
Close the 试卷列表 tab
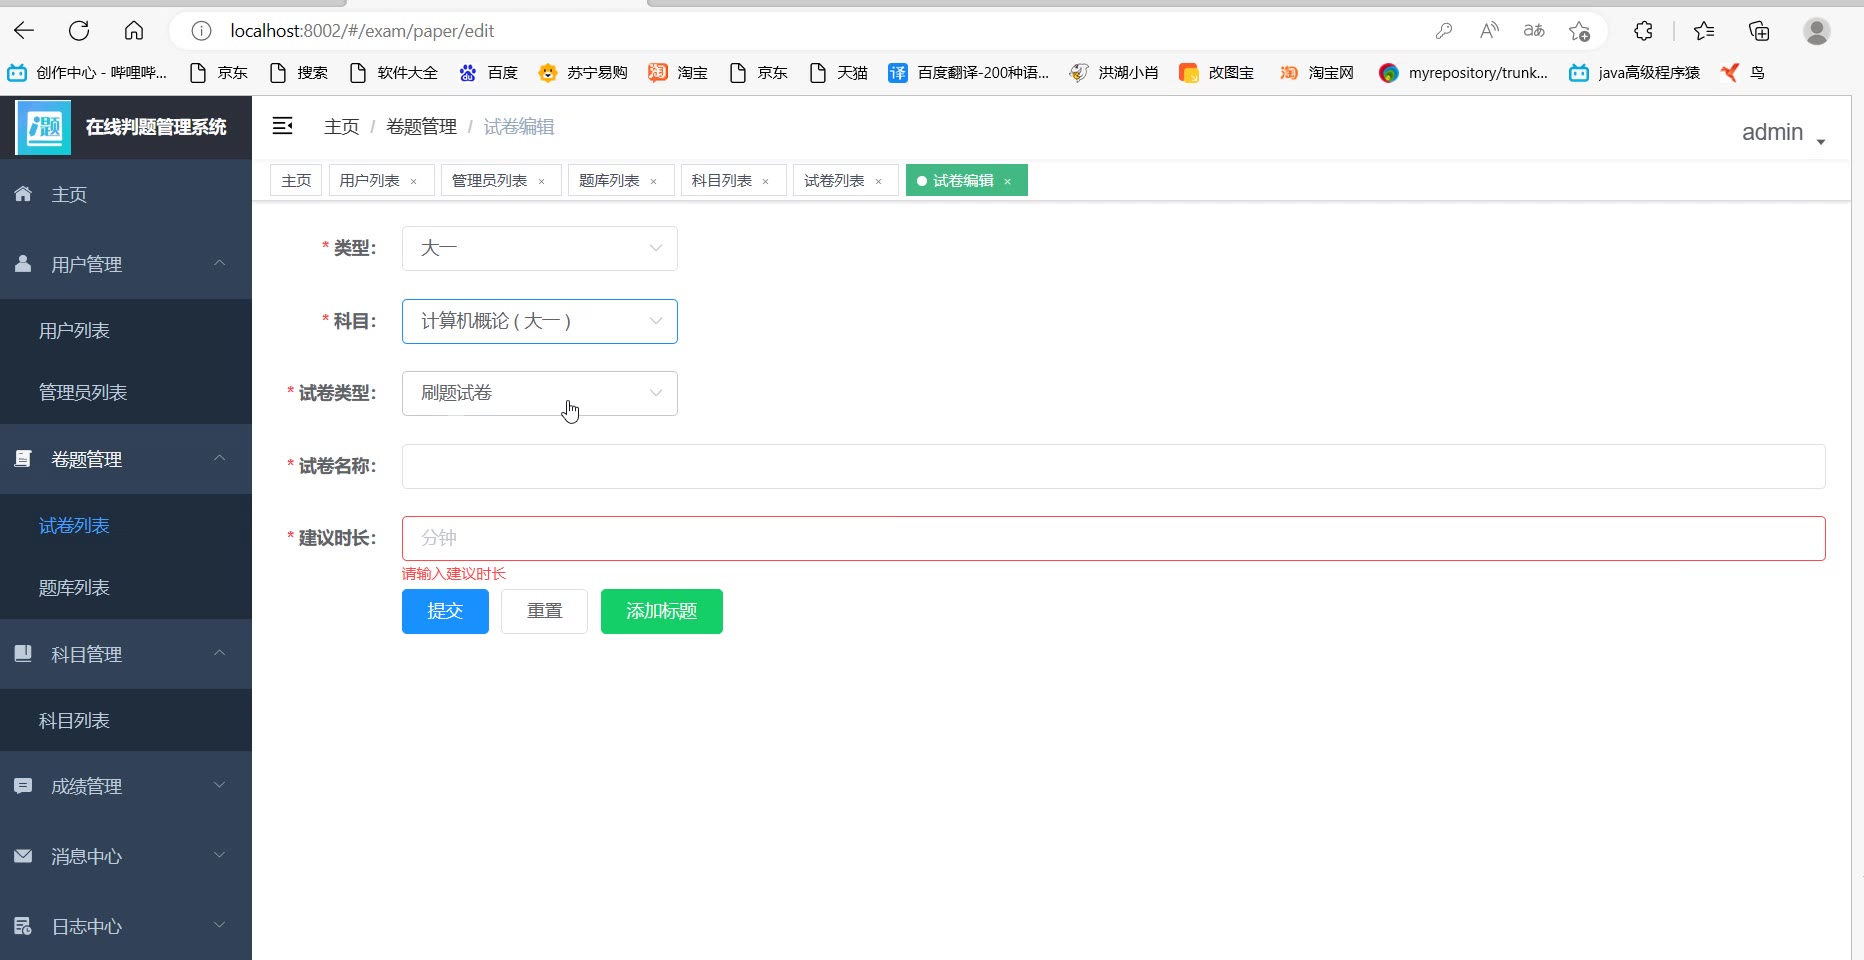click(878, 181)
